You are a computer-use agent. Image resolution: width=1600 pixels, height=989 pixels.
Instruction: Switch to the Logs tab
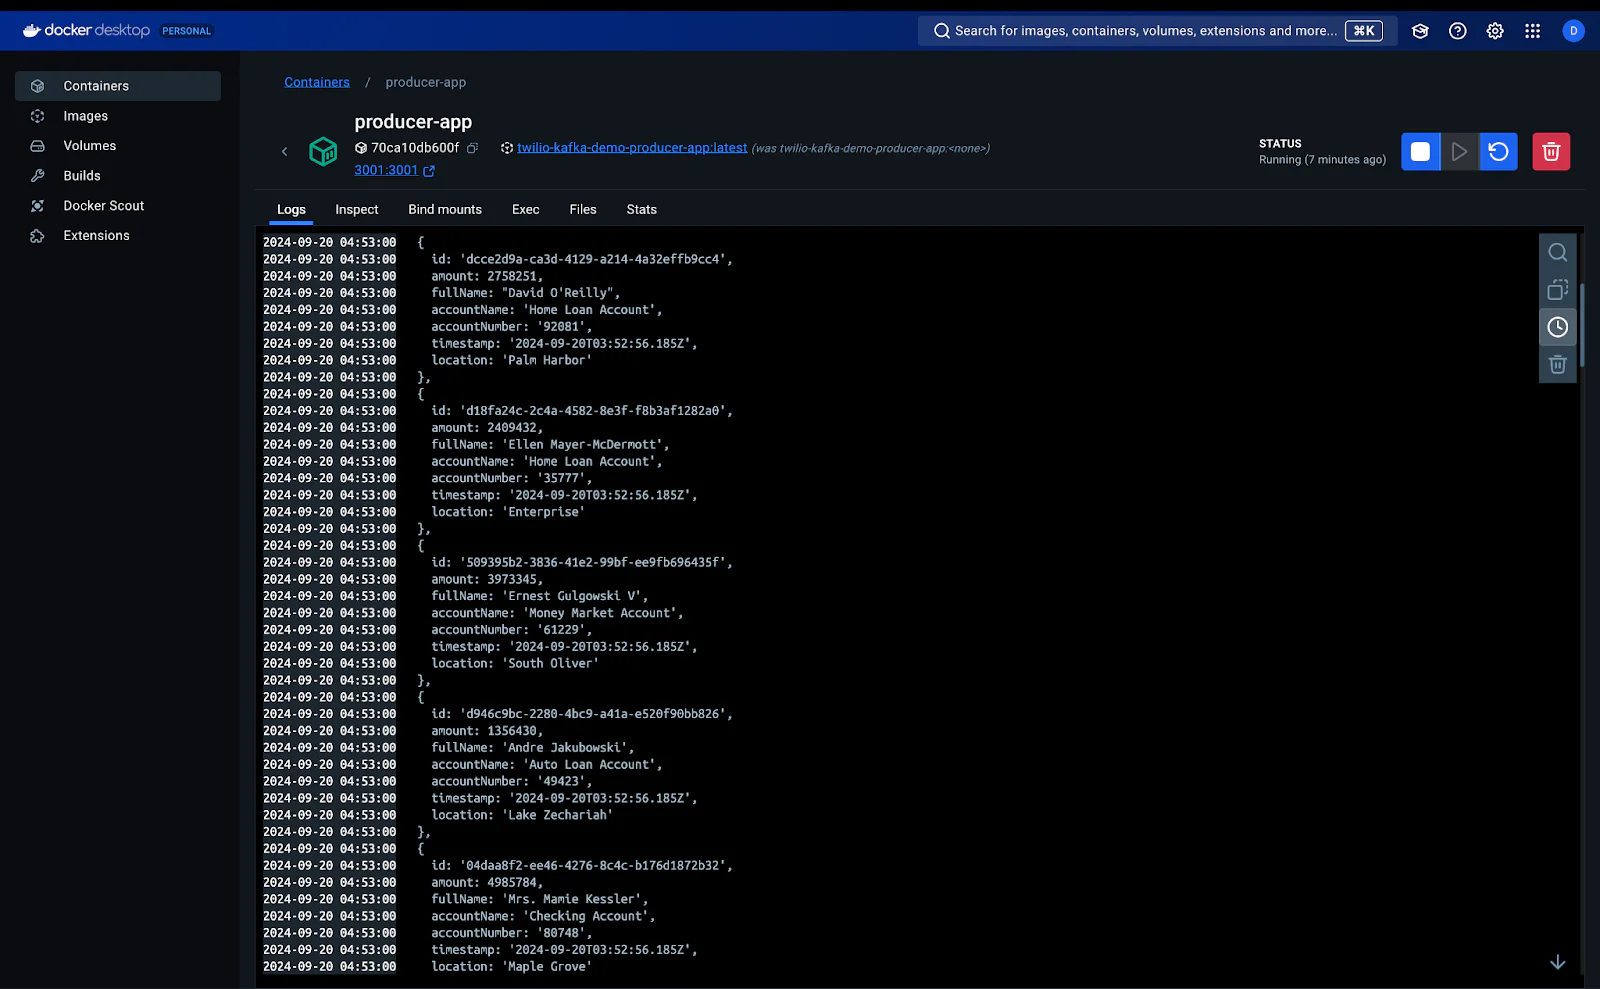click(291, 210)
